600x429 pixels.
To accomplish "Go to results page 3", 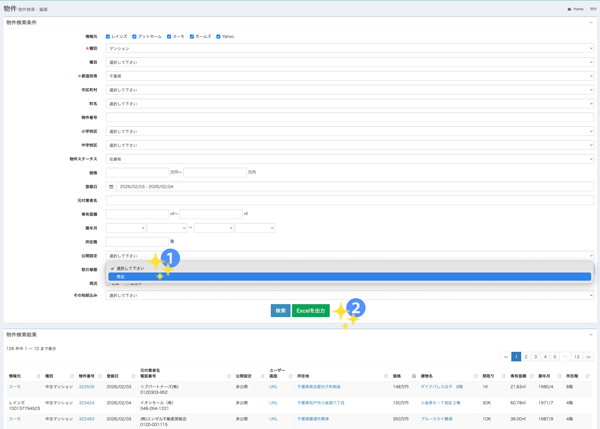I will (535, 357).
